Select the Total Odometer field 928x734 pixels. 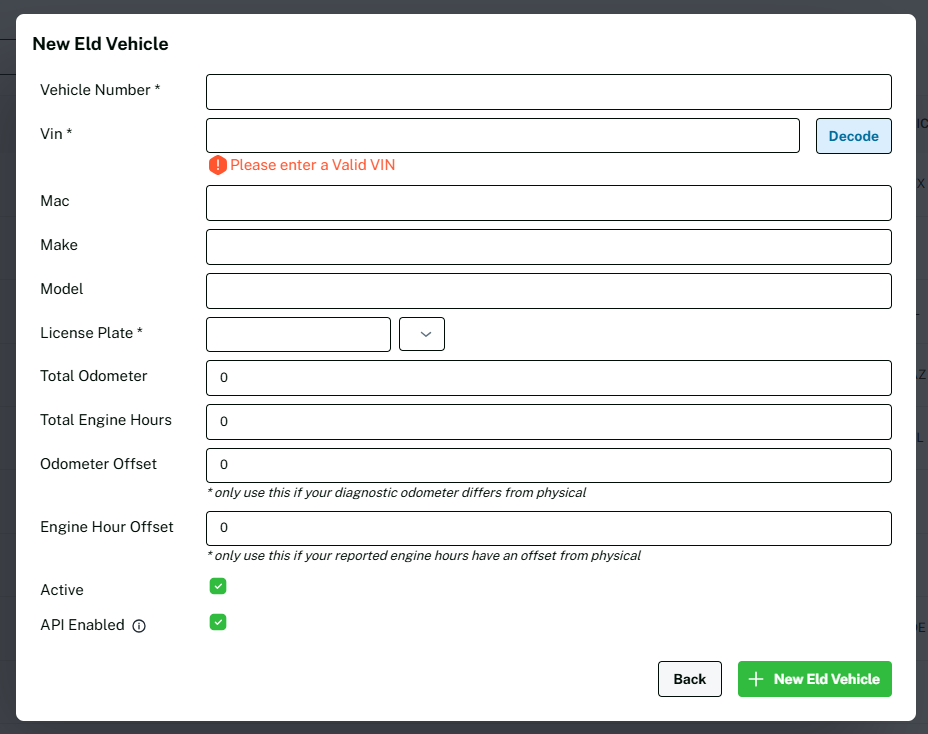548,378
